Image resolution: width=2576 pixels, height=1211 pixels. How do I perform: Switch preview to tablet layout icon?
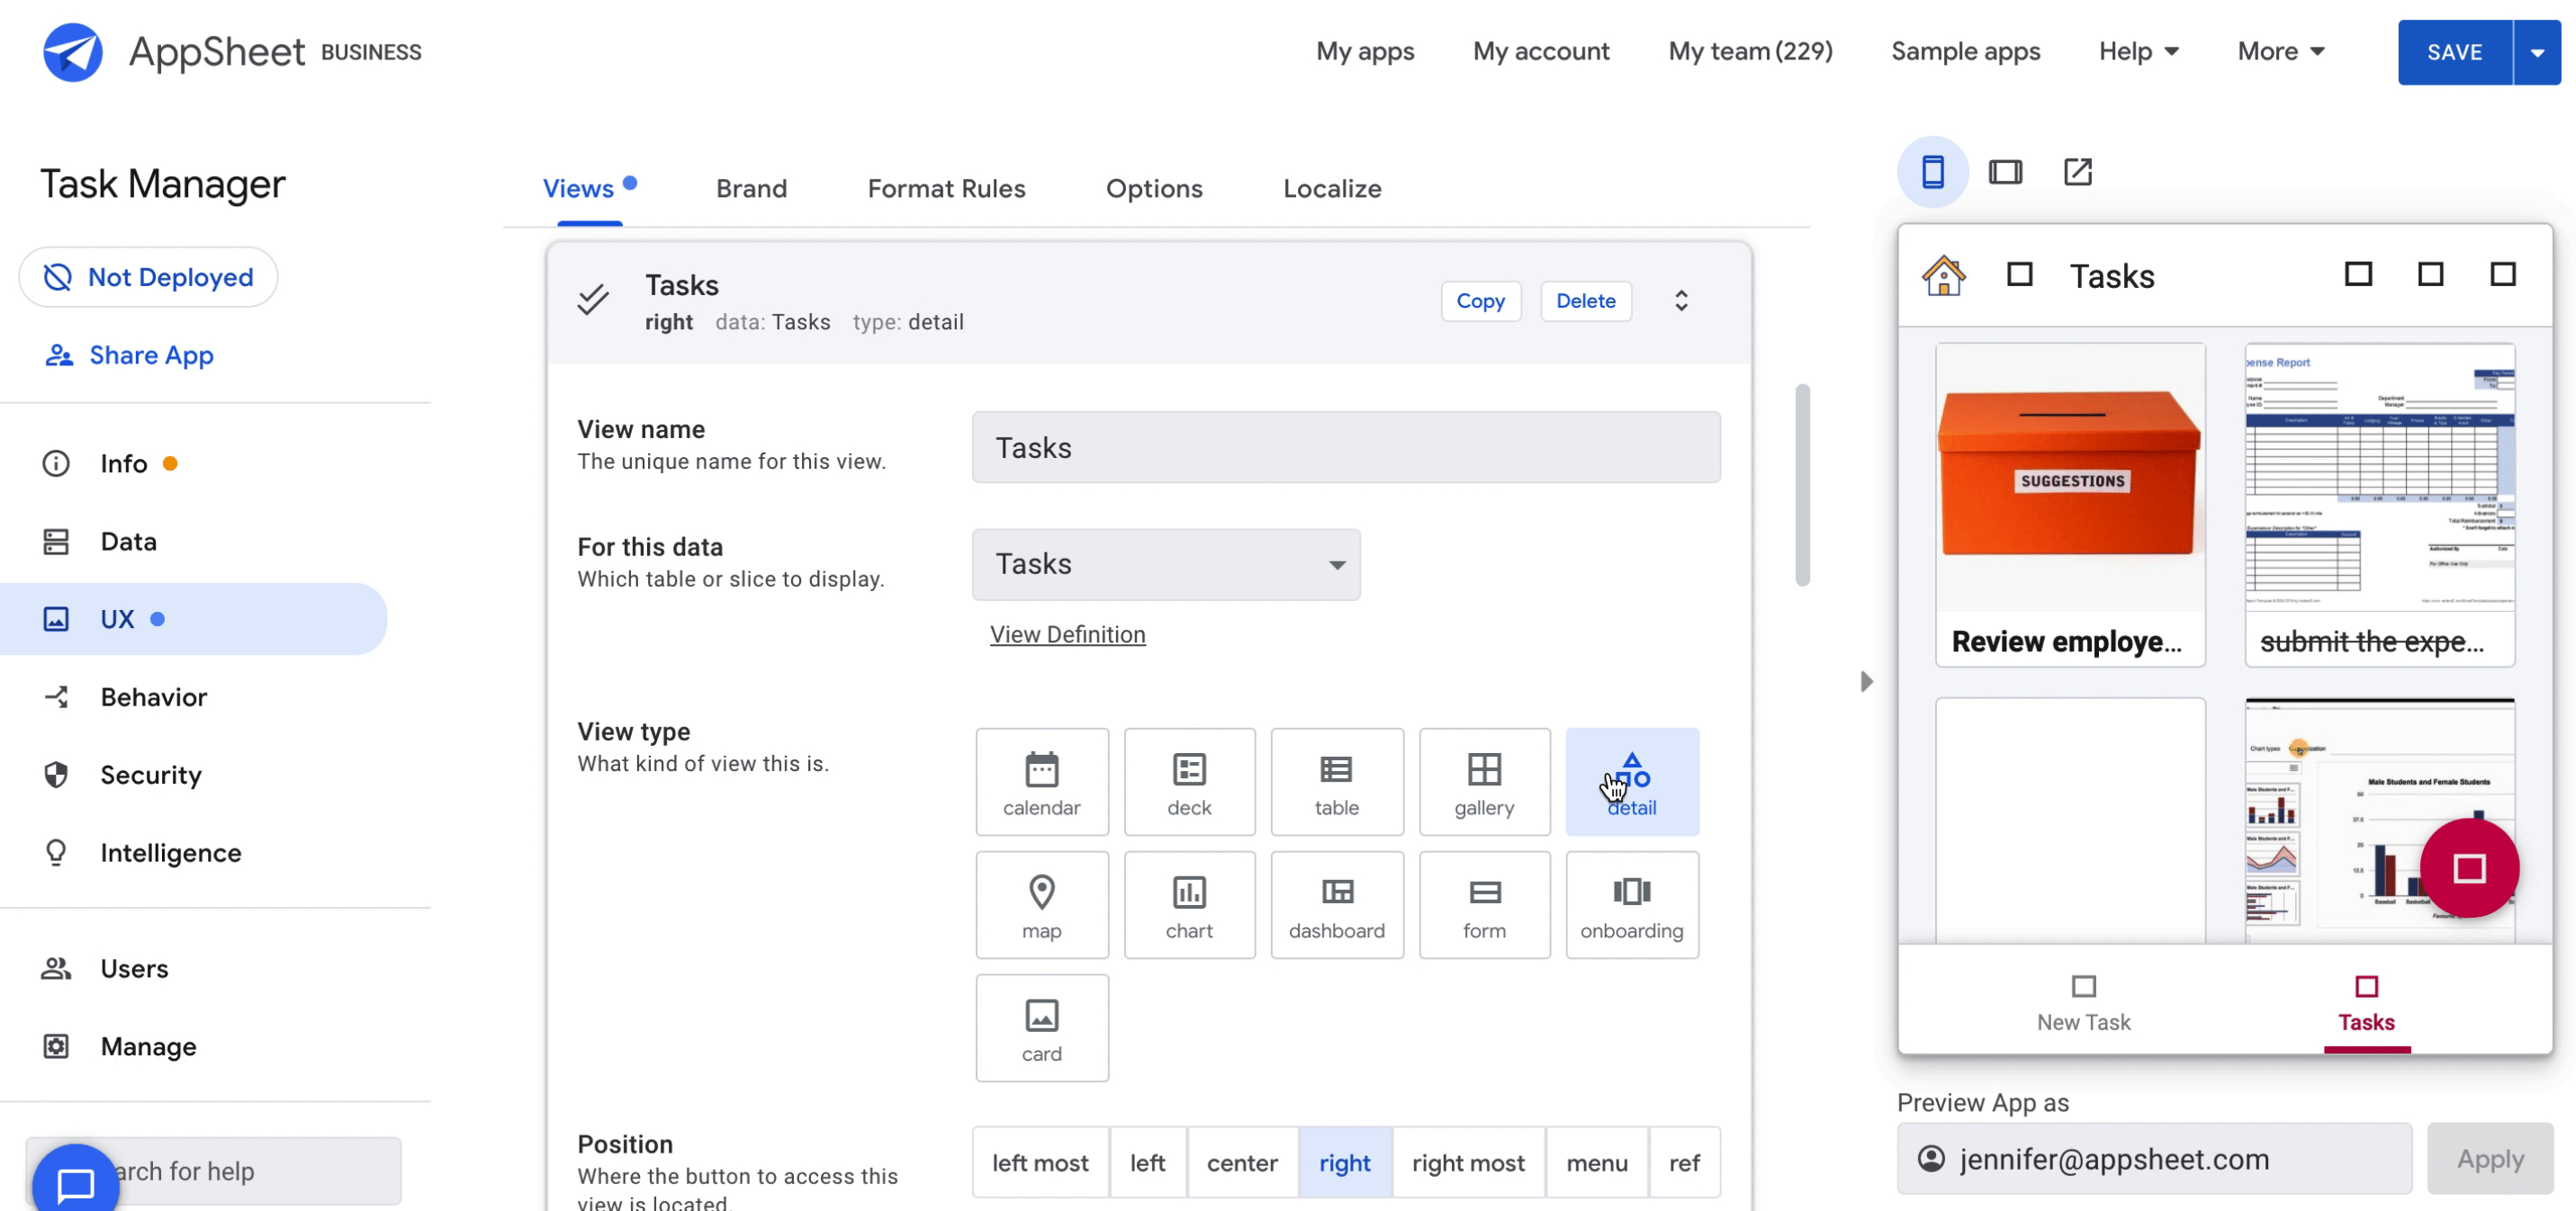[2005, 172]
